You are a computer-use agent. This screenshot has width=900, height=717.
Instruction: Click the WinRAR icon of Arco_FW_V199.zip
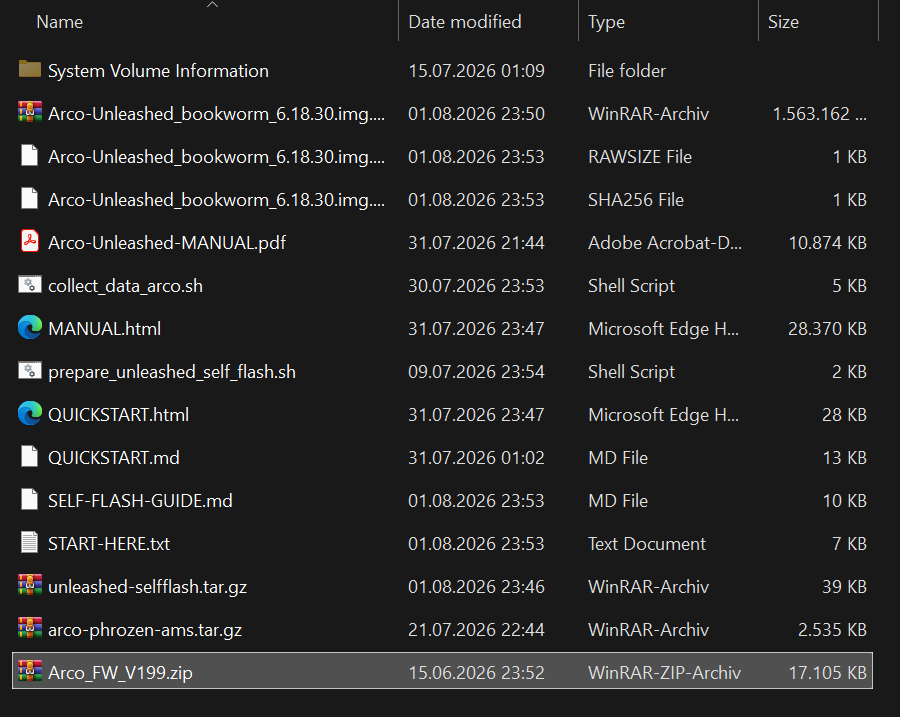click(30, 671)
